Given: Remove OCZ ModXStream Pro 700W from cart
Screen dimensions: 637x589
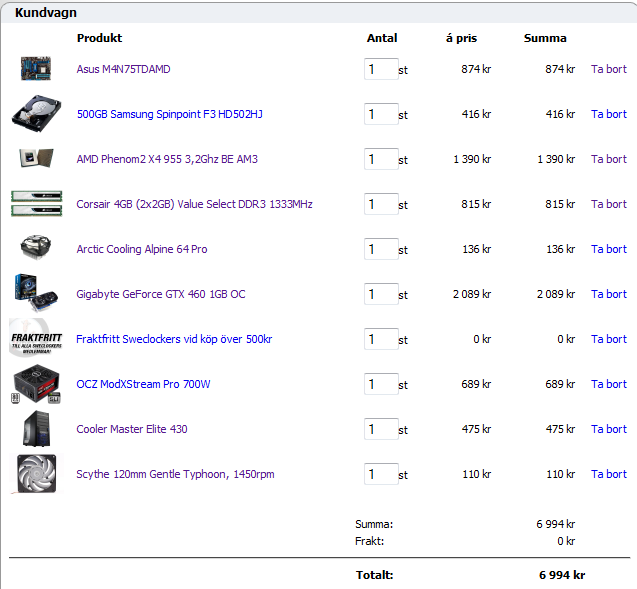Looking at the screenshot, I should [608, 384].
